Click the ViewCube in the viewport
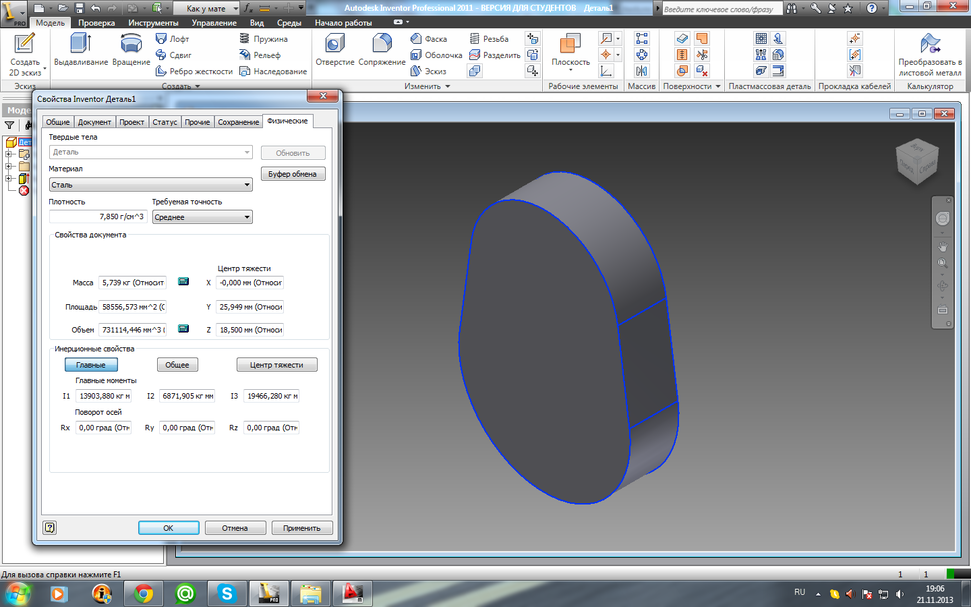The width and height of the screenshot is (971, 607). point(915,160)
